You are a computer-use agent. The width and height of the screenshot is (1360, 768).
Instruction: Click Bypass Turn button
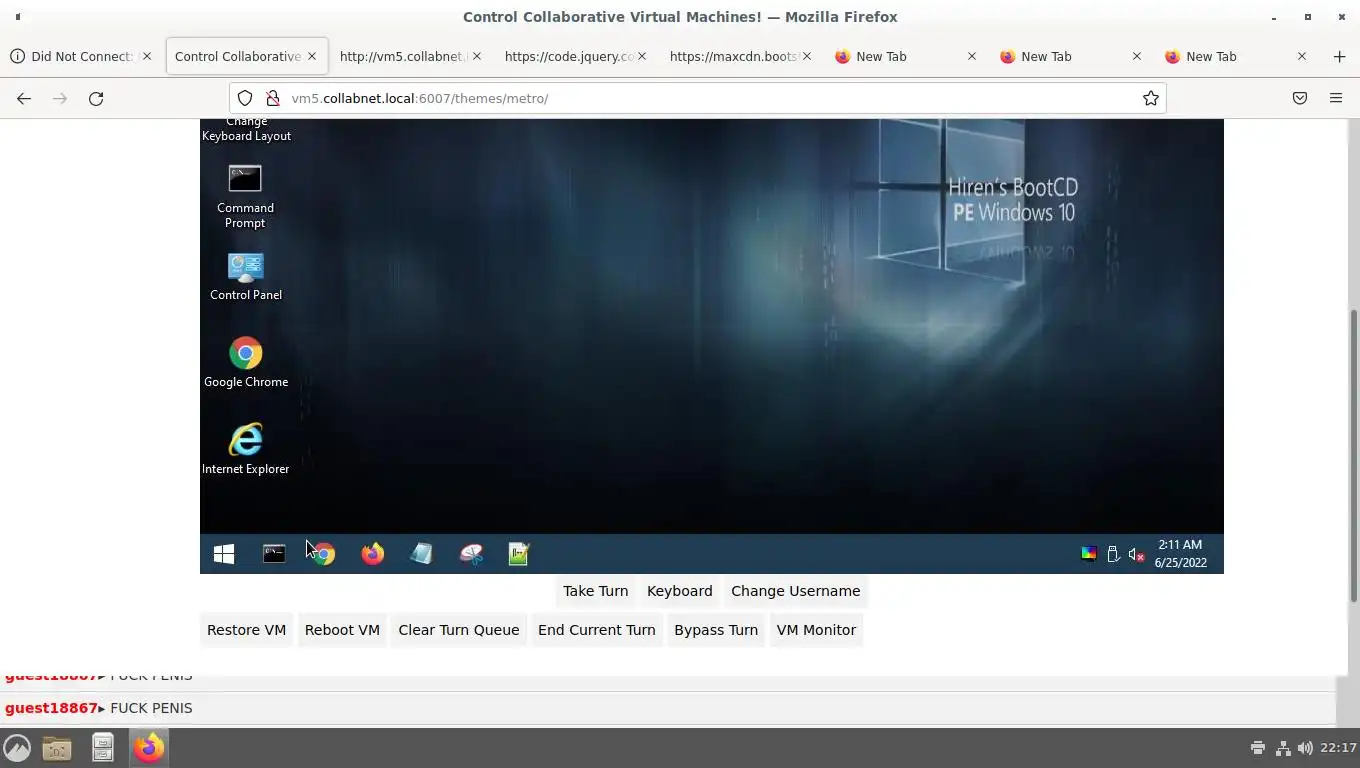716,630
